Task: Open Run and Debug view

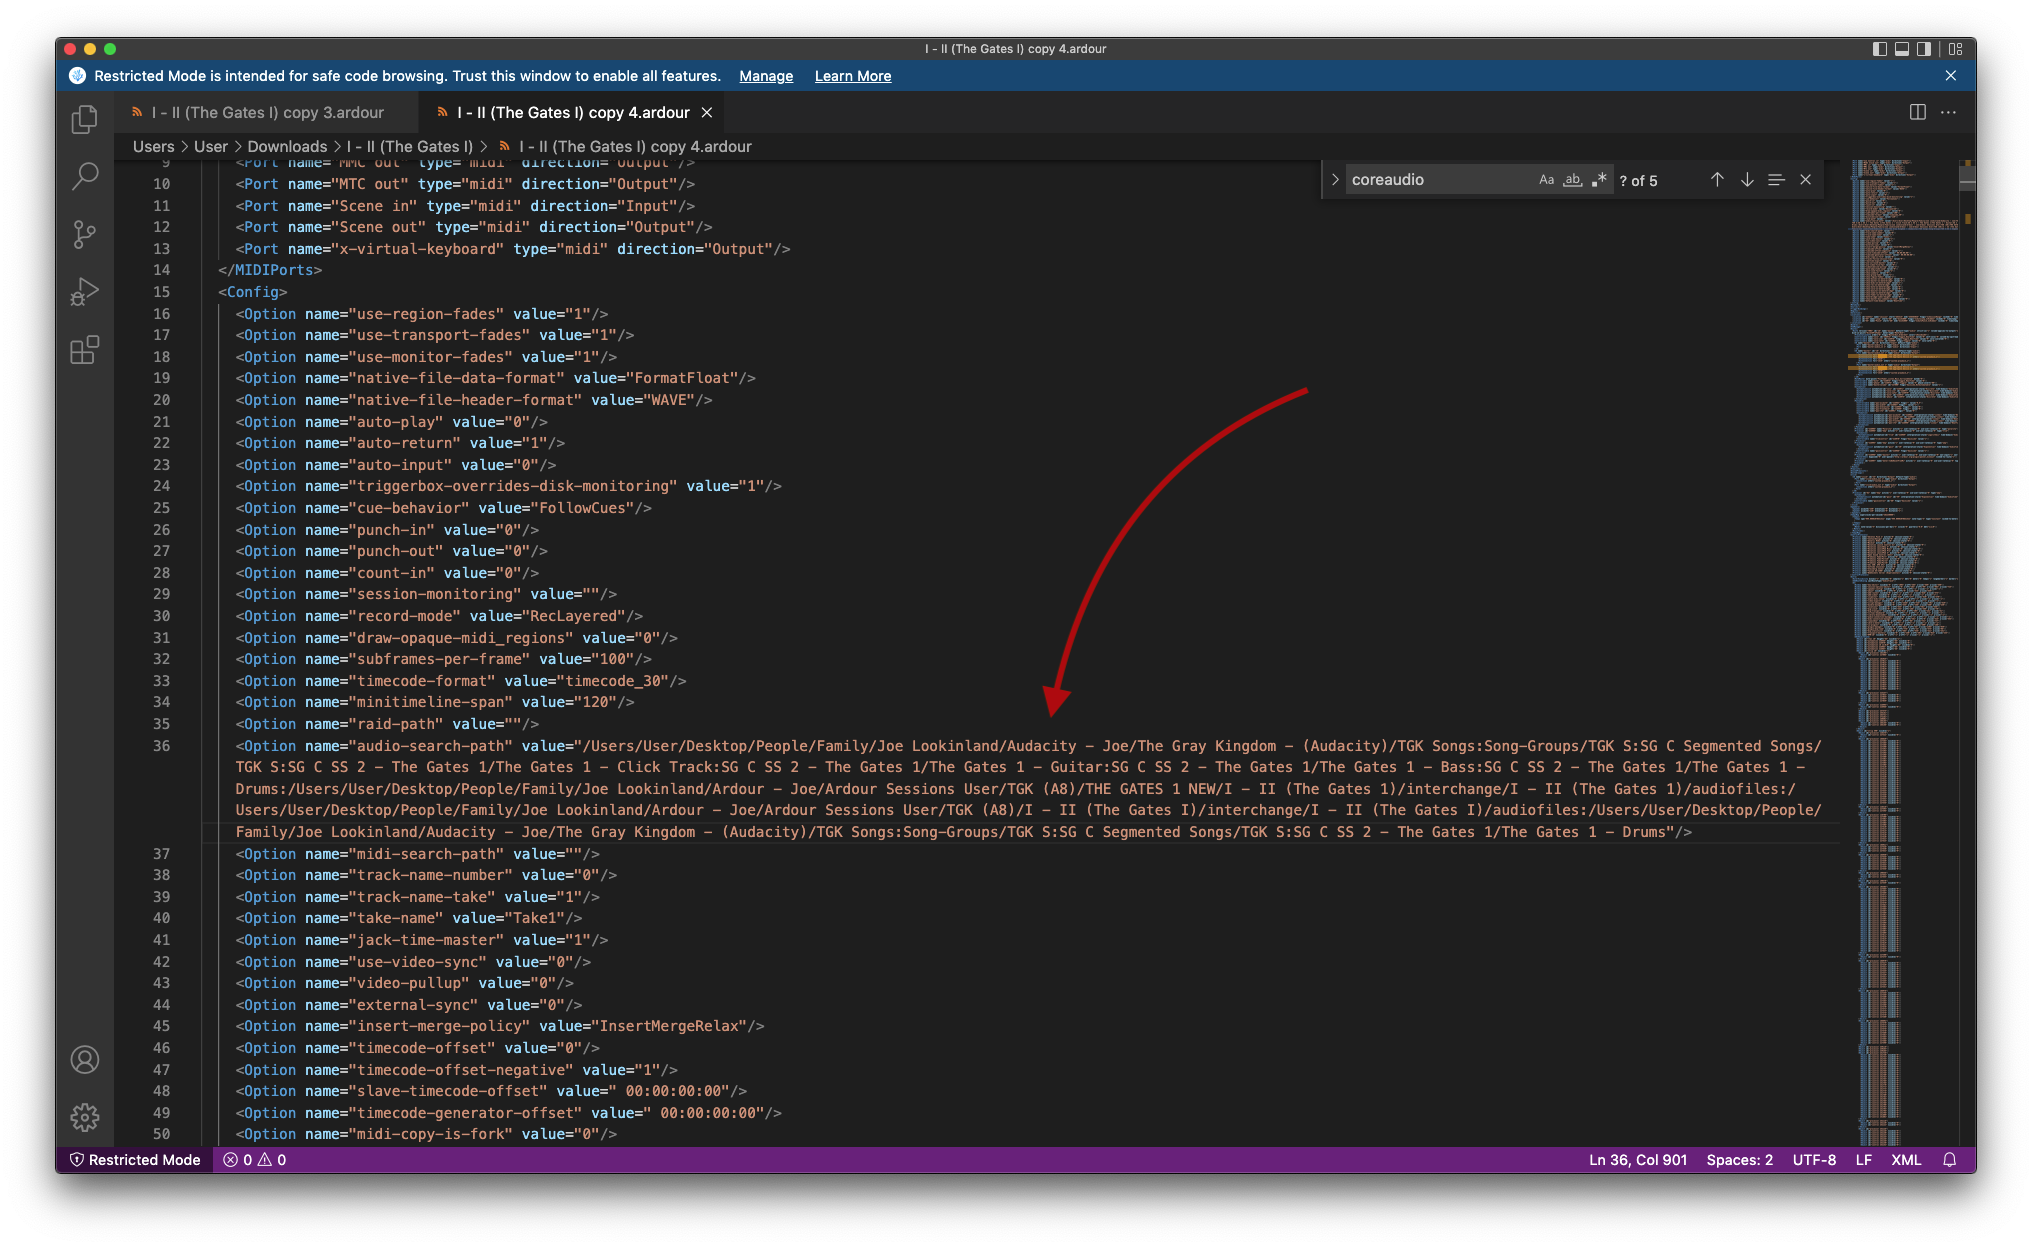Action: (x=85, y=292)
